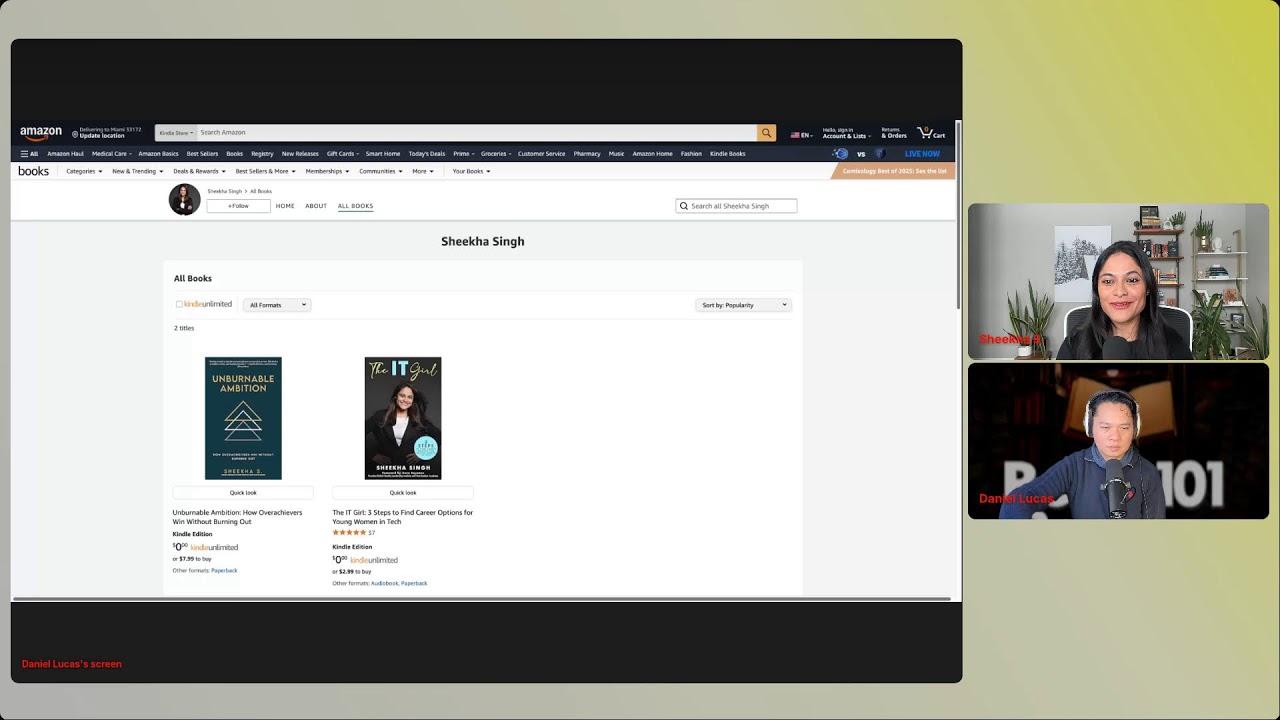Click Sheekha Singh's author profile photo
Image resolution: width=1280 pixels, height=720 pixels.
[184, 200]
